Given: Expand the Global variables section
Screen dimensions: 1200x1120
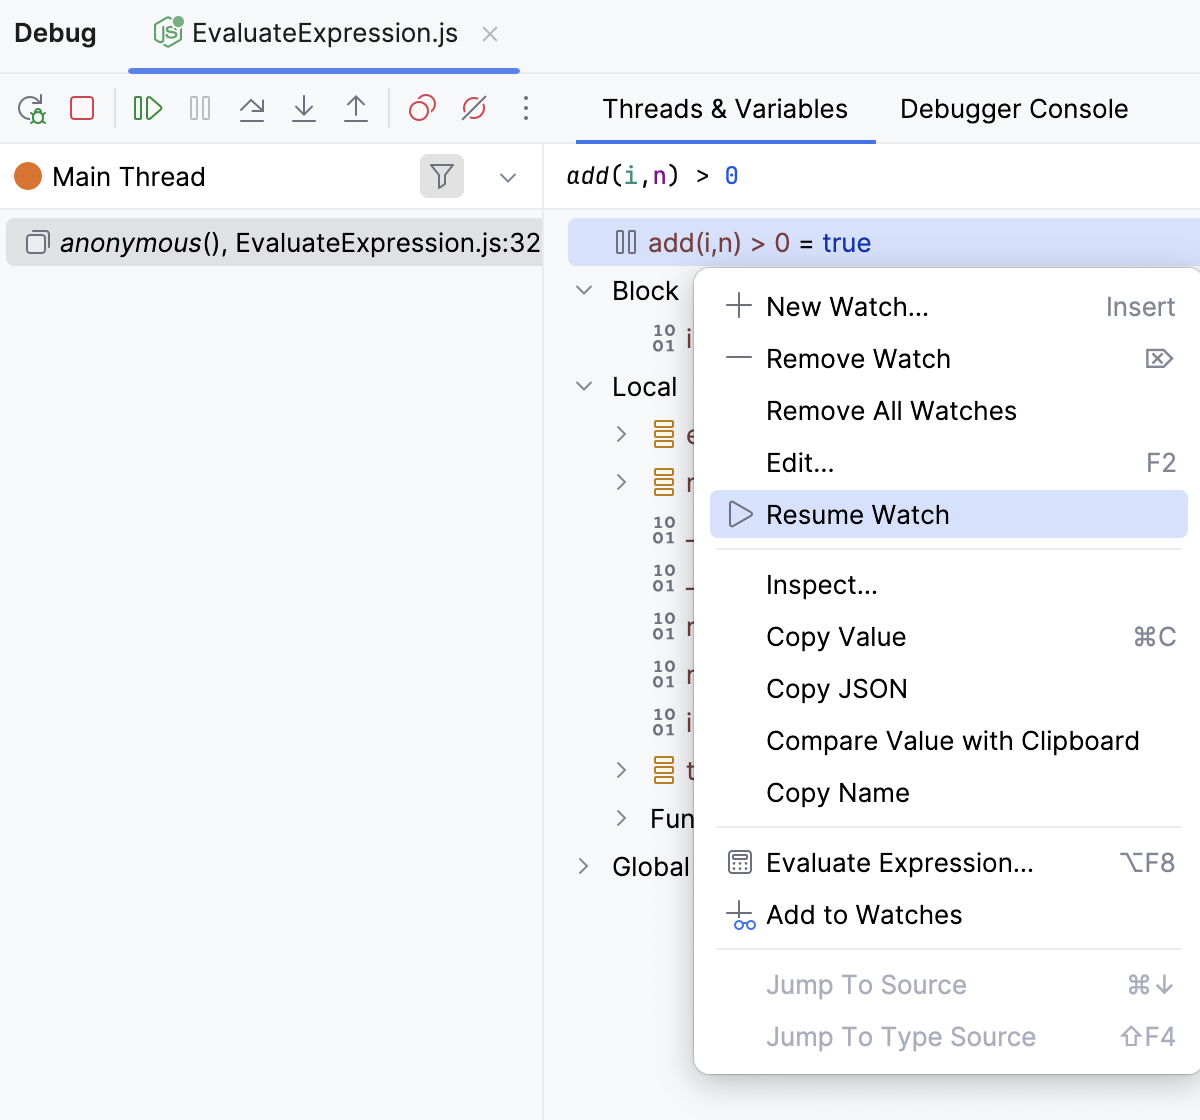Looking at the screenshot, I should pyautogui.click(x=584, y=867).
